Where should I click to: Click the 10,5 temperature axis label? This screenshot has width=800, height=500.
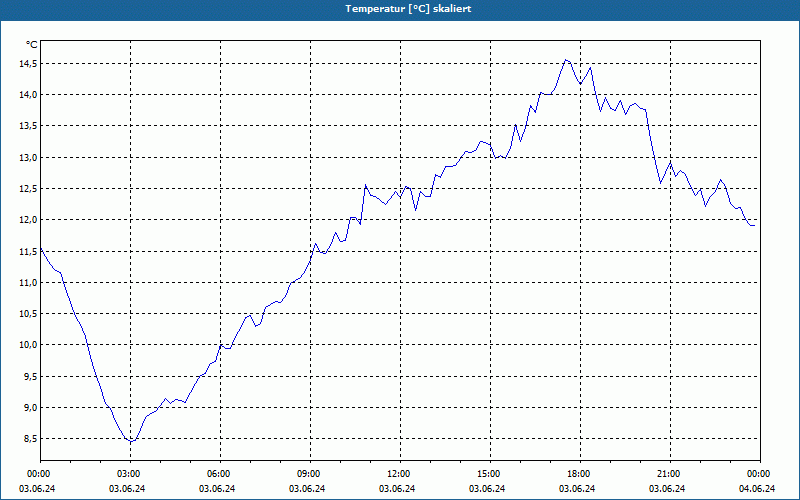(x=28, y=314)
